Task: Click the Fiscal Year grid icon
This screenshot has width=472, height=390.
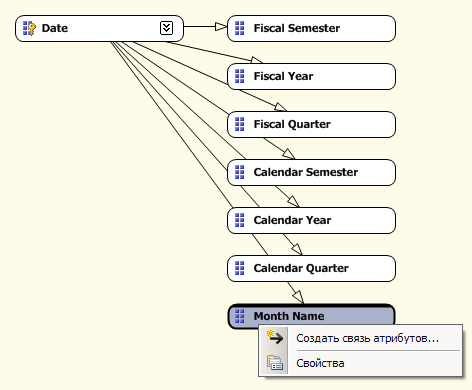Action: click(x=240, y=76)
